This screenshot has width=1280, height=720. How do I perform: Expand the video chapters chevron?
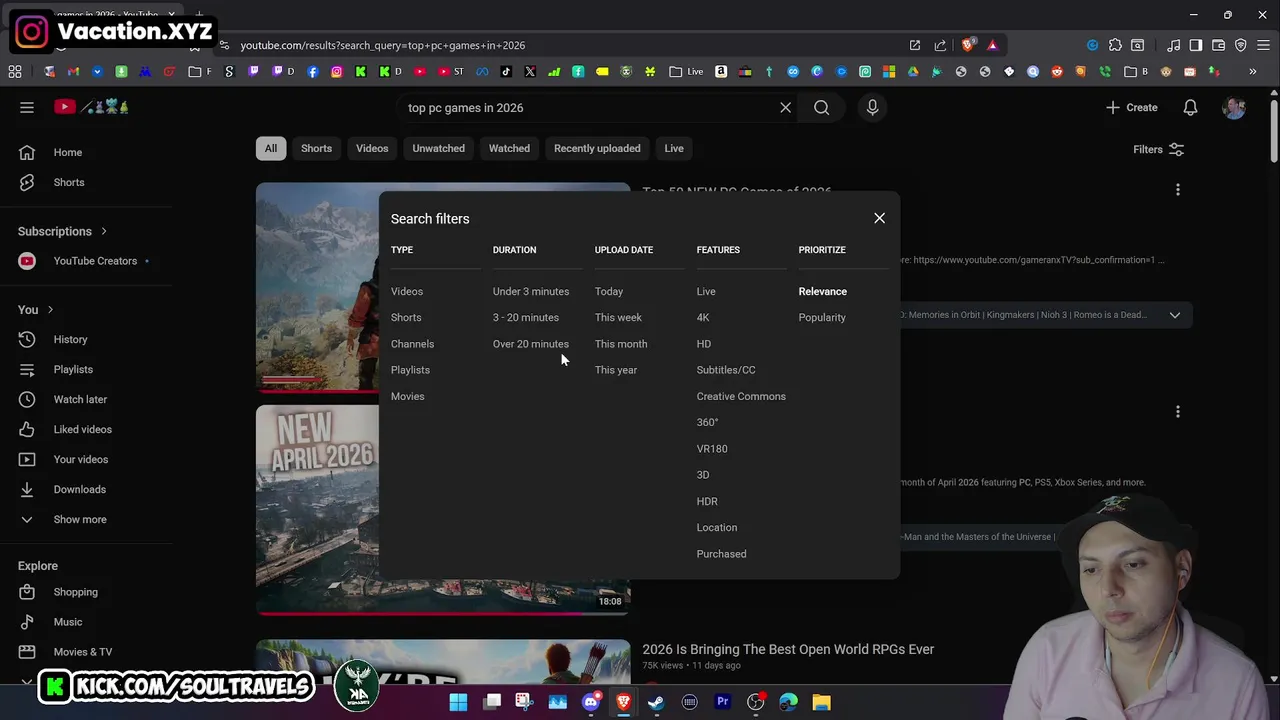click(1175, 315)
